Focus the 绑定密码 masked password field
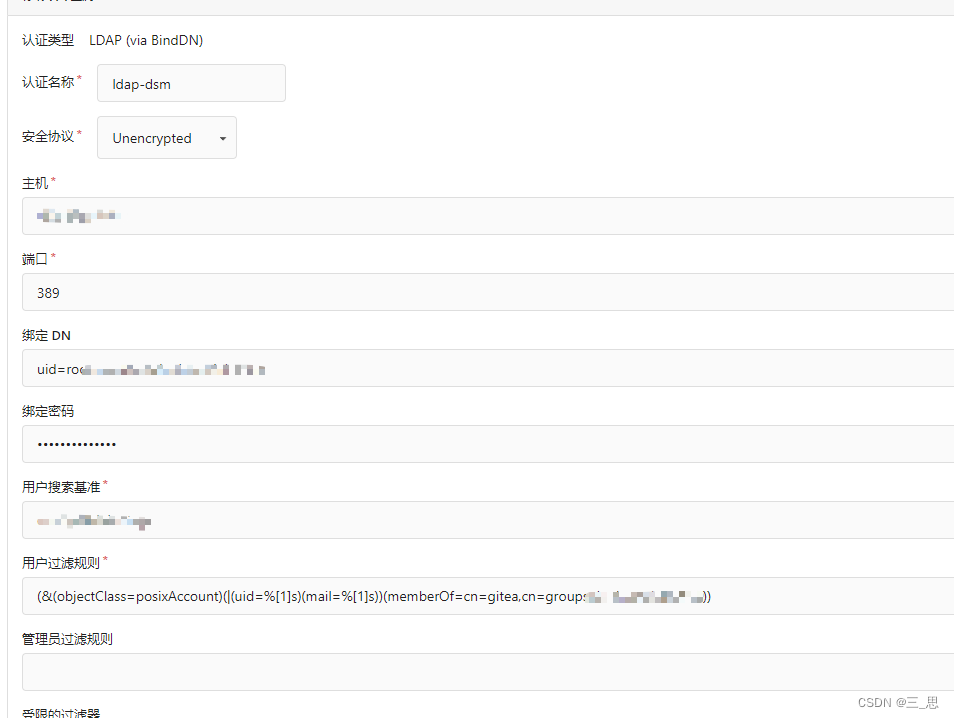The width and height of the screenshot is (954, 718). click(487, 444)
